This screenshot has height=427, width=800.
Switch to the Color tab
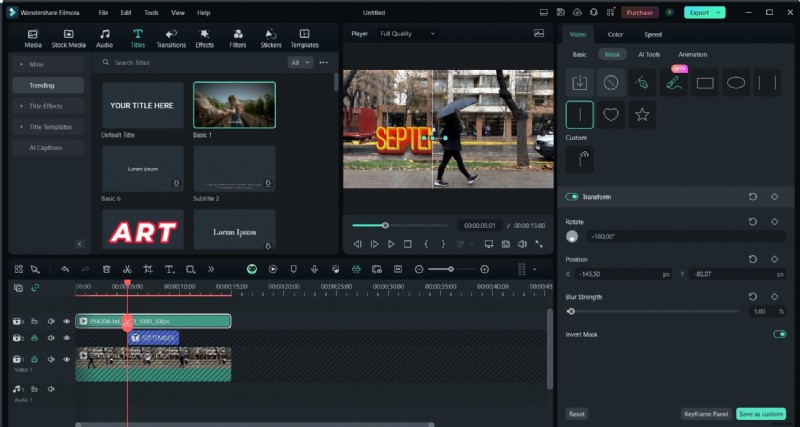[615, 34]
